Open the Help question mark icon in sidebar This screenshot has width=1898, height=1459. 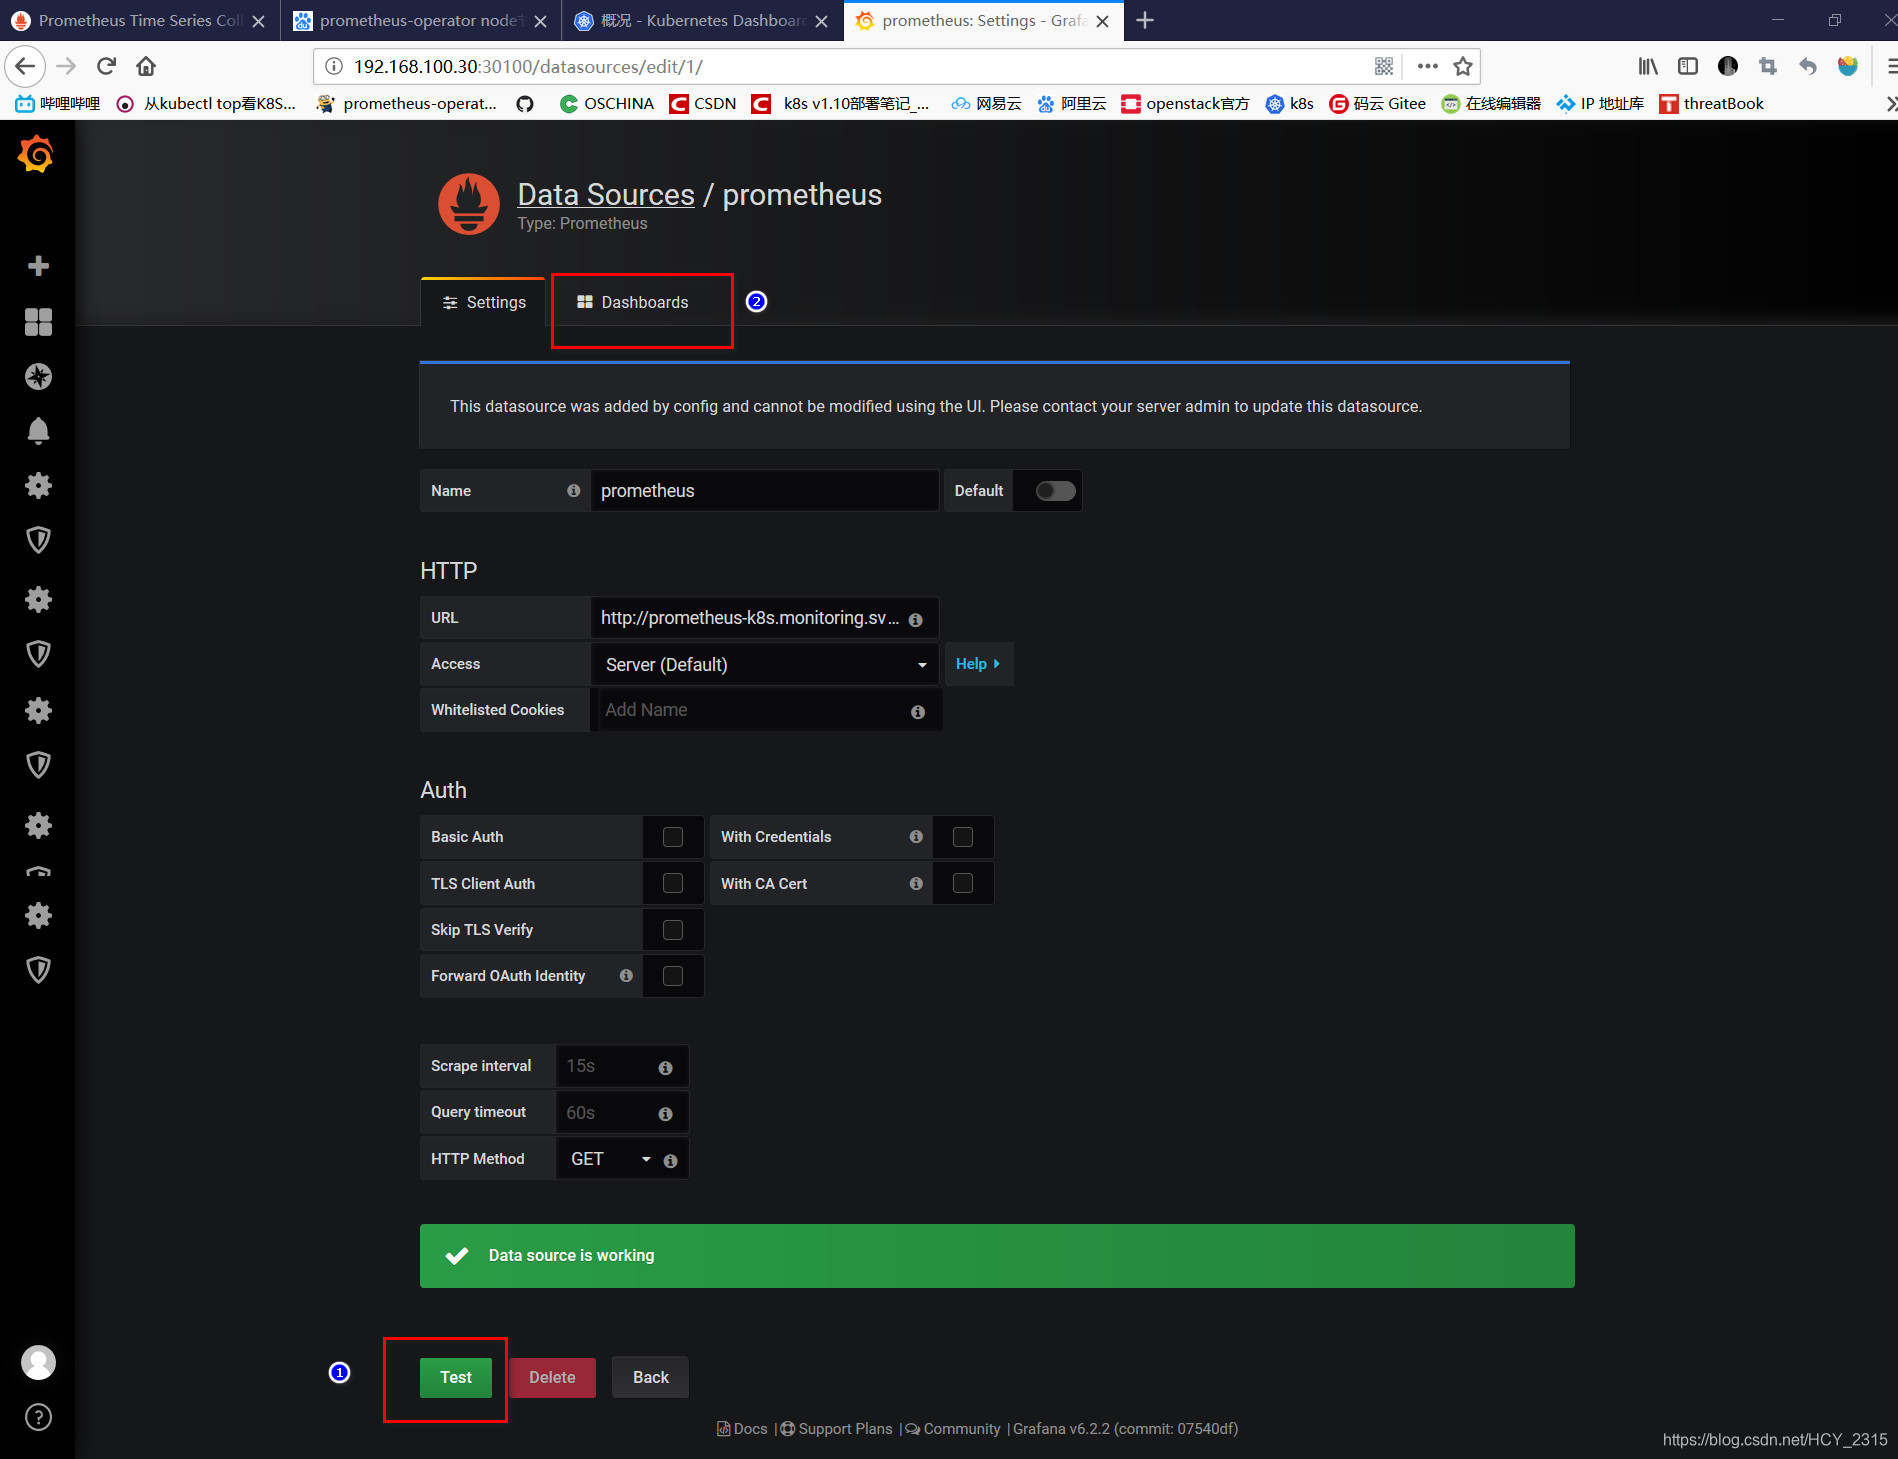[x=38, y=1417]
